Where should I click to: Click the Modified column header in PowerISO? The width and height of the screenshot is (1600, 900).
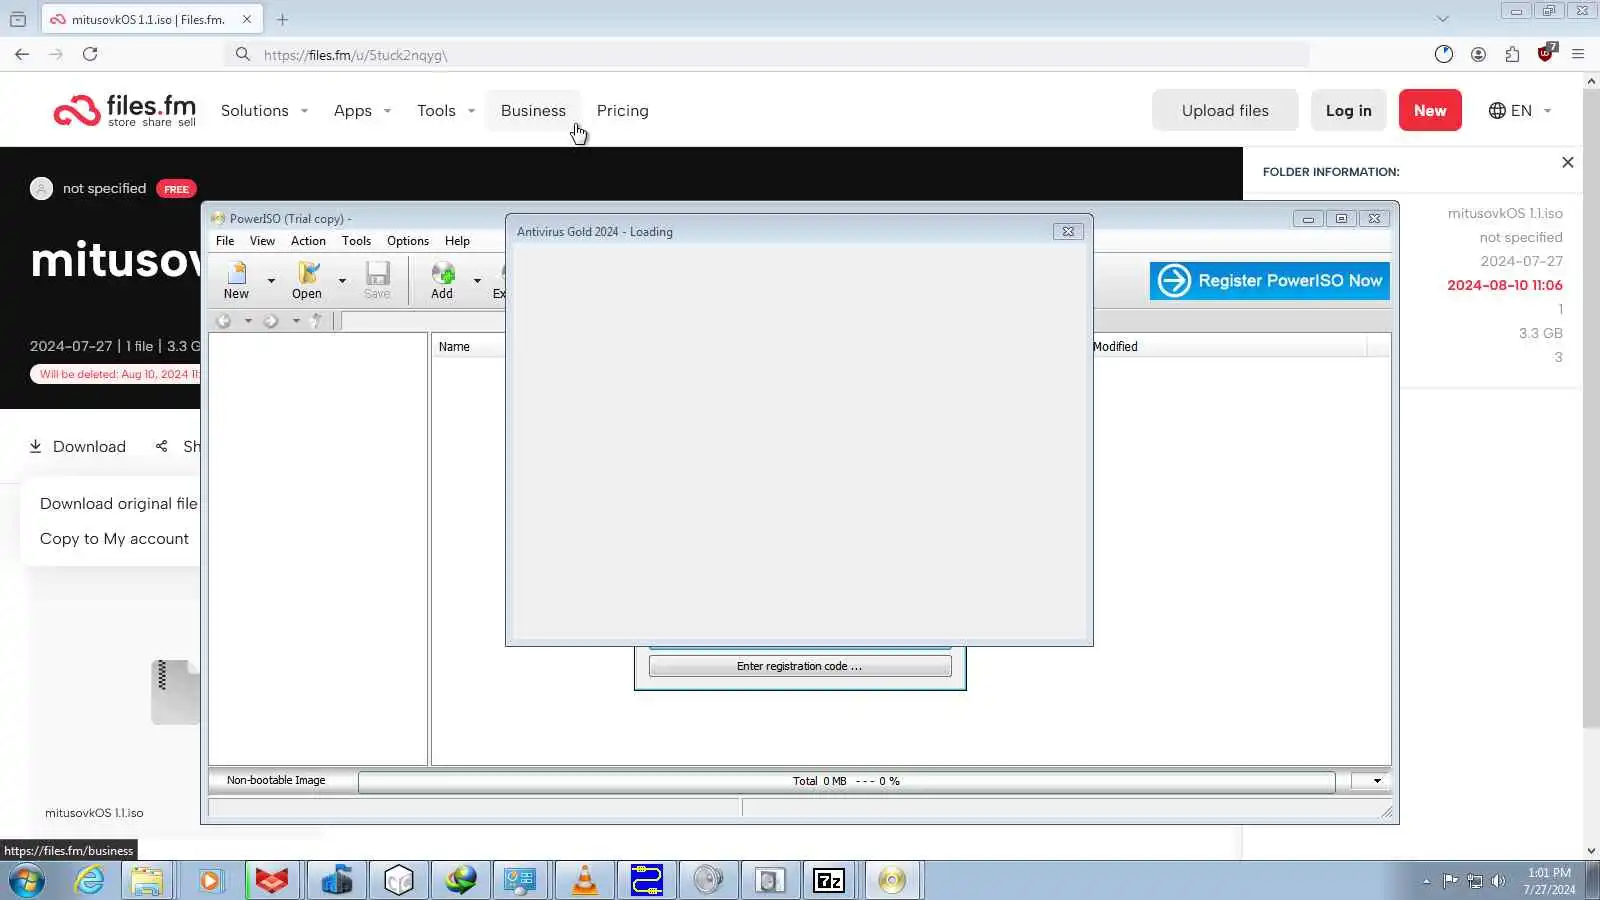(1229, 346)
